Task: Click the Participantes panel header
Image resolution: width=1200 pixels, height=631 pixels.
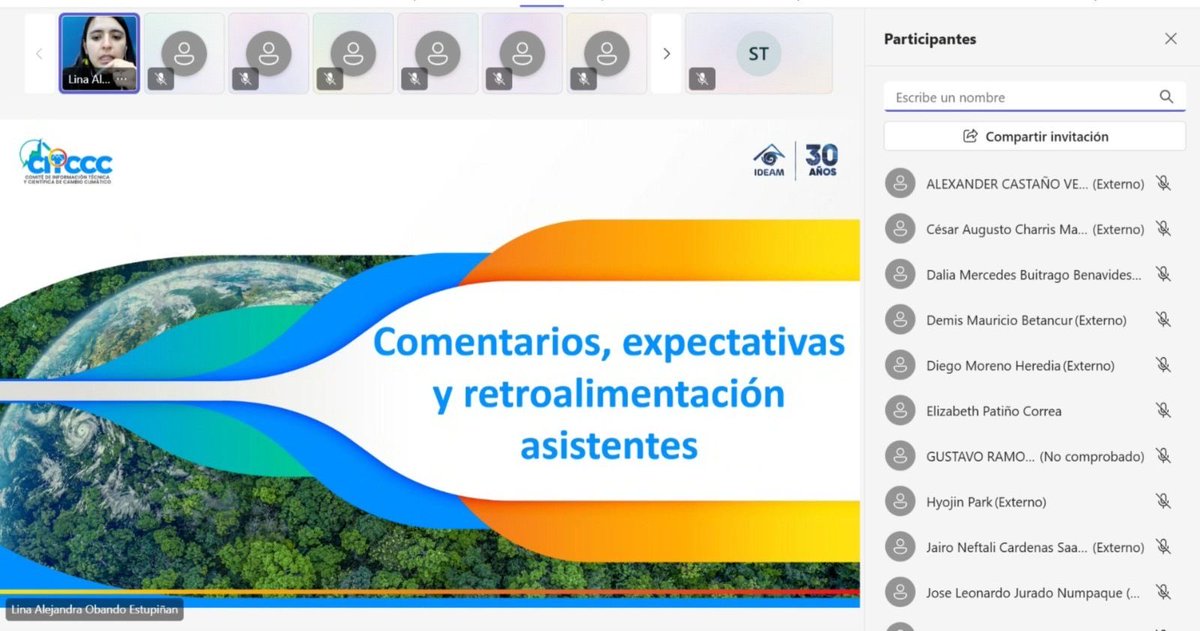Action: pyautogui.click(x=928, y=38)
